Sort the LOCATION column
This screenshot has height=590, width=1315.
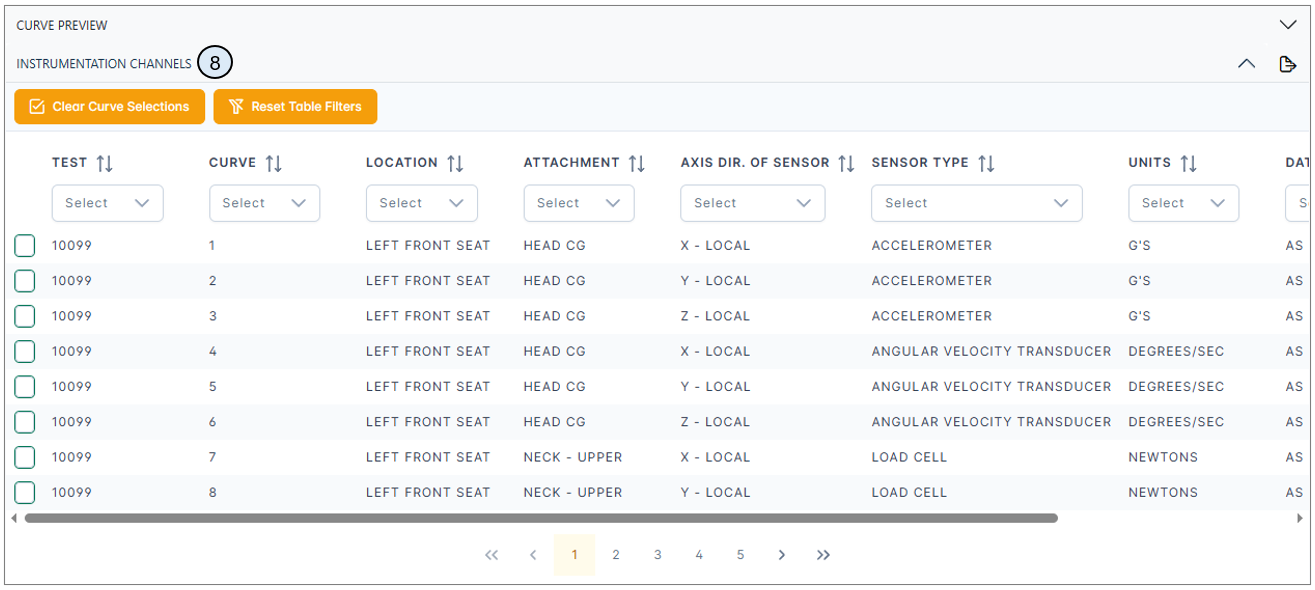457,162
